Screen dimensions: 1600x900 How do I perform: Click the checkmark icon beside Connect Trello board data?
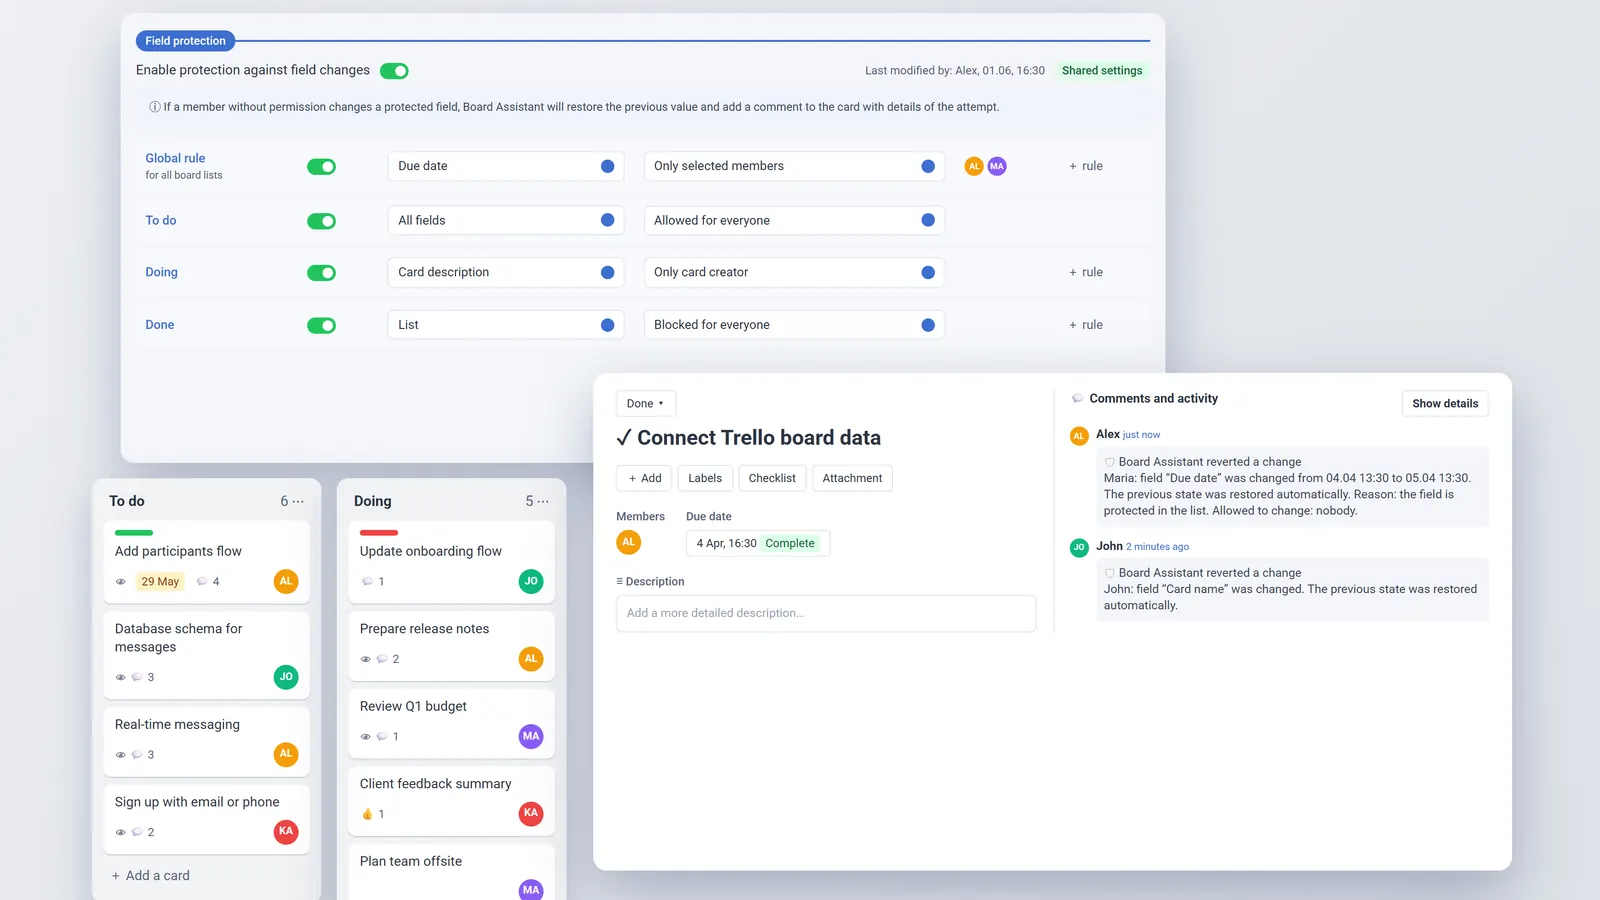click(624, 438)
